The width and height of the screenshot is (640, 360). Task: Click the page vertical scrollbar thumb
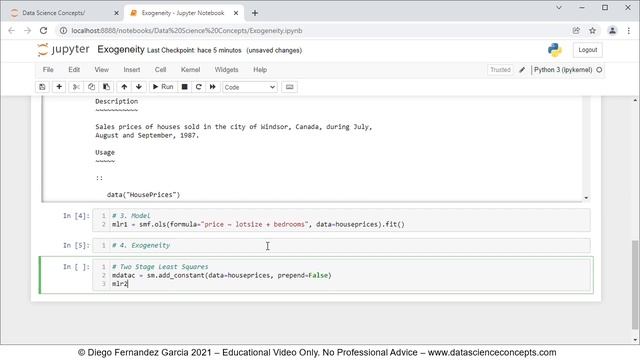(x=635, y=284)
